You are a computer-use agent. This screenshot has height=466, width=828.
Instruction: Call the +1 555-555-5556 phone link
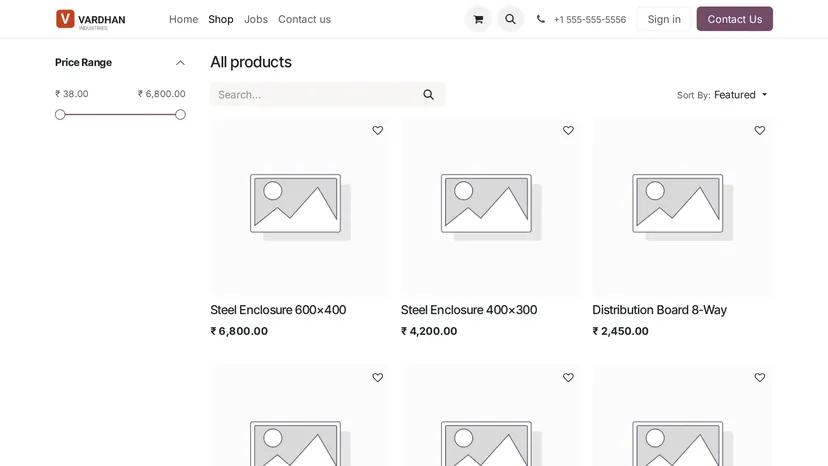point(589,20)
